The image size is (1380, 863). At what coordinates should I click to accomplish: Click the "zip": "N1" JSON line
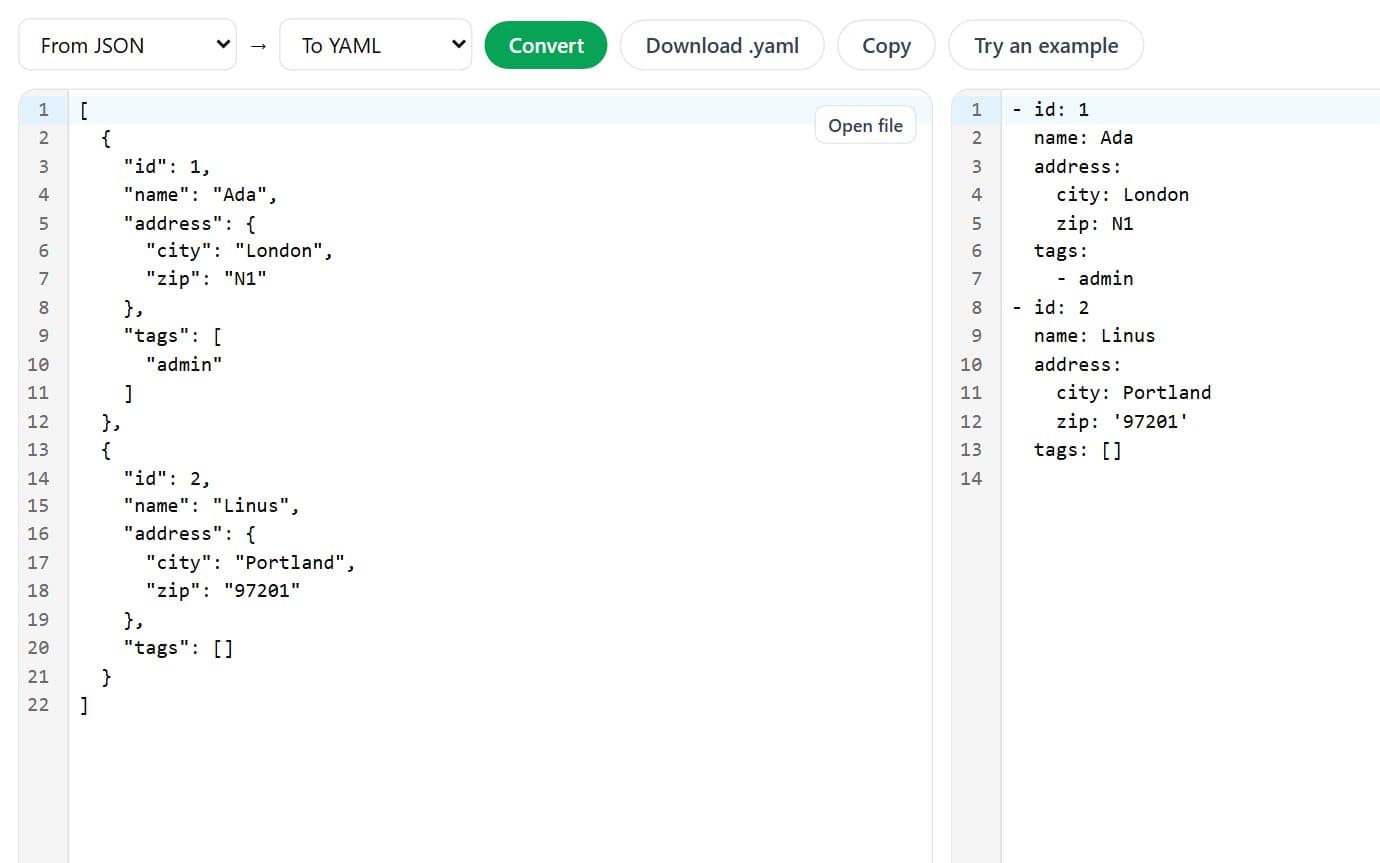coord(206,279)
